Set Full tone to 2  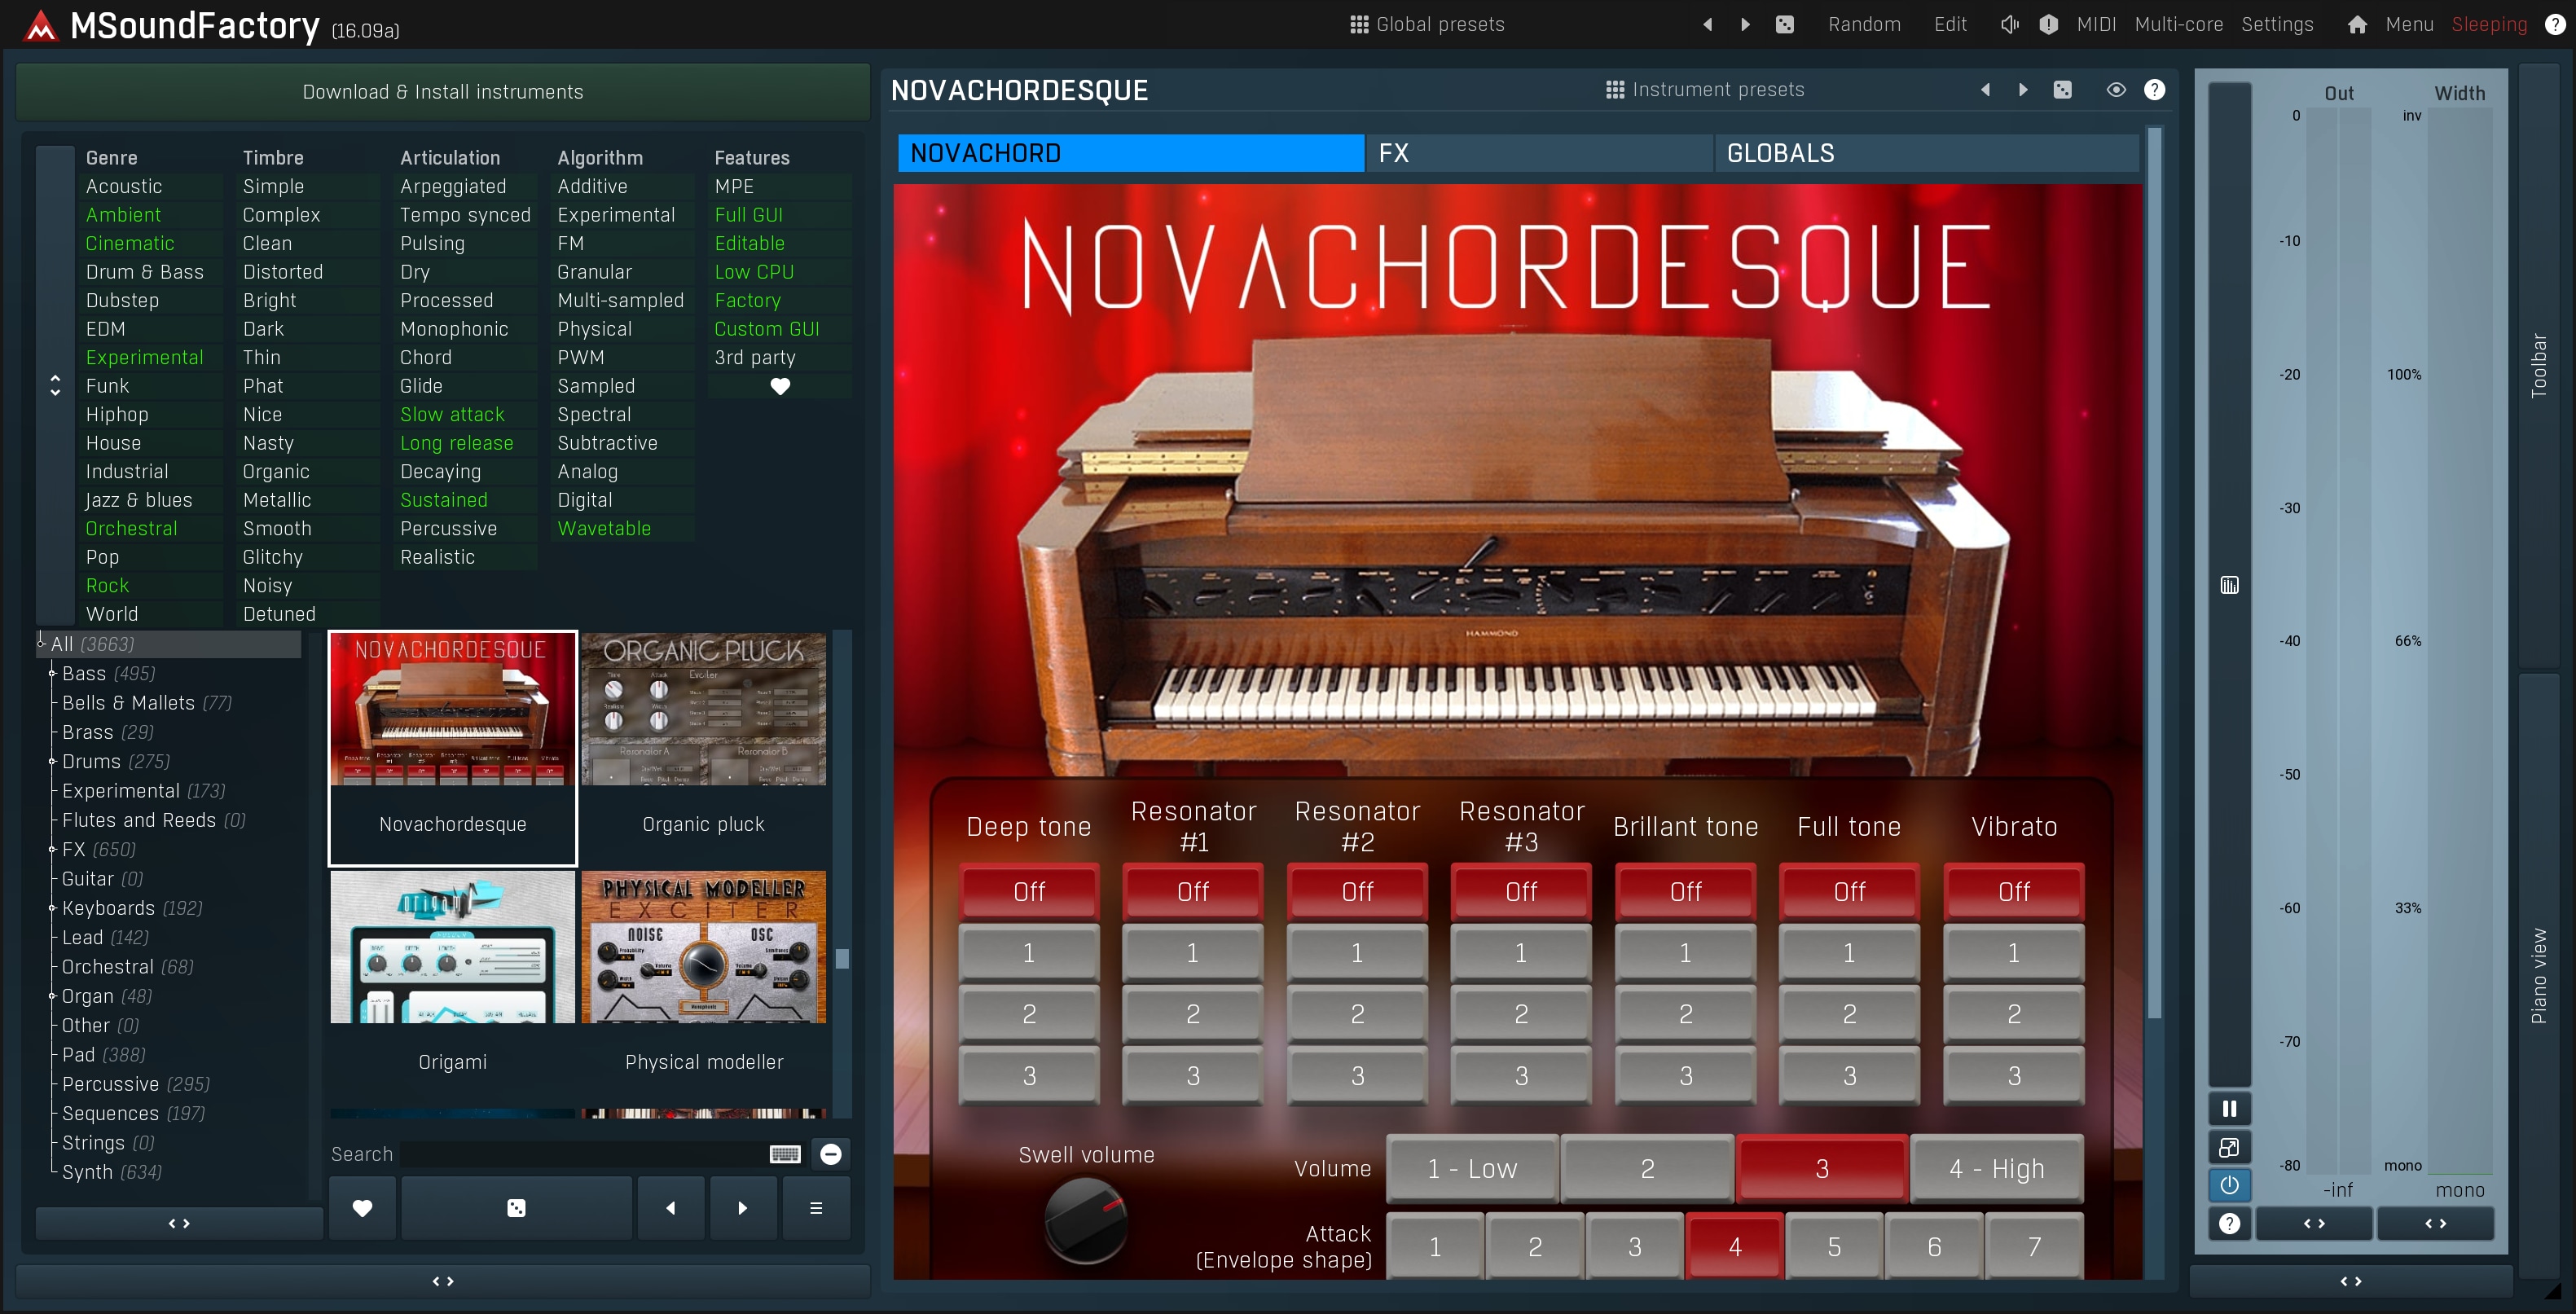tap(1849, 1014)
